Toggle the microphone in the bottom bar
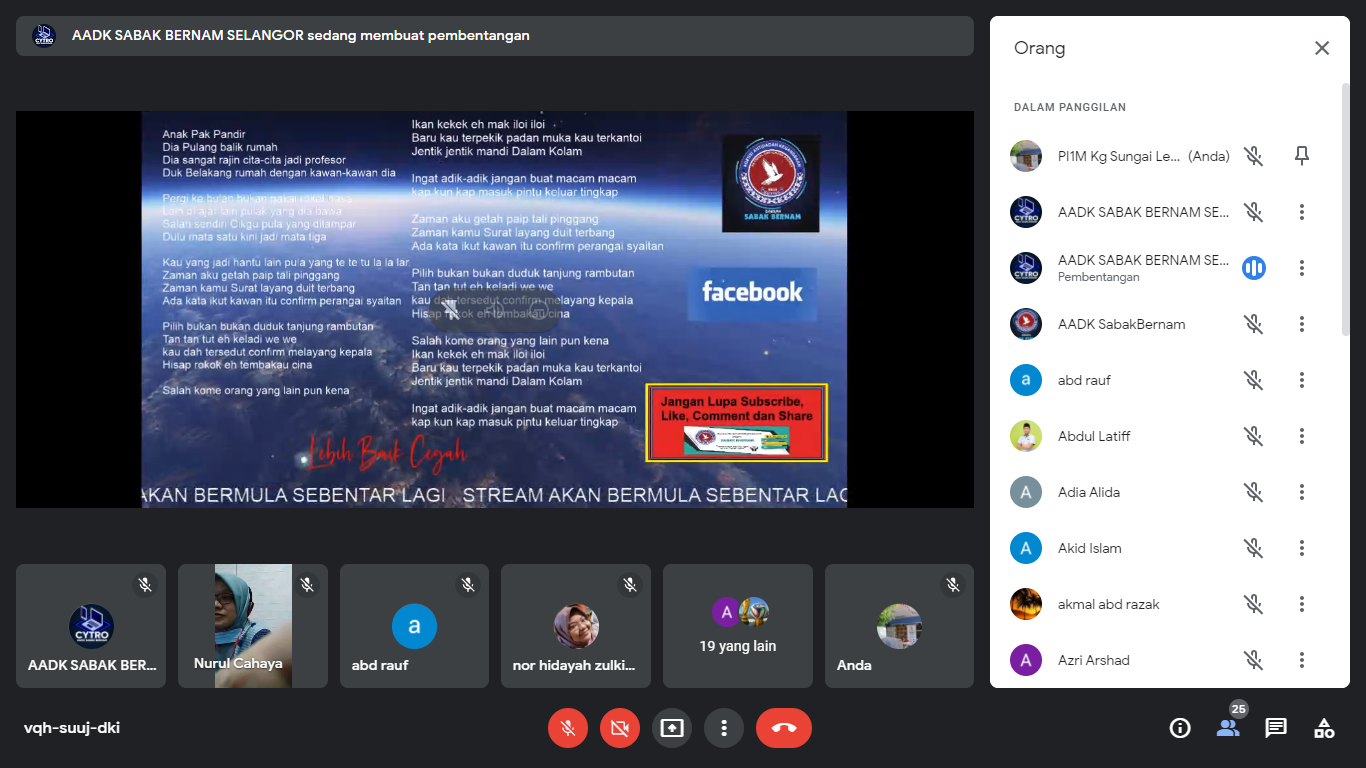 click(x=568, y=728)
